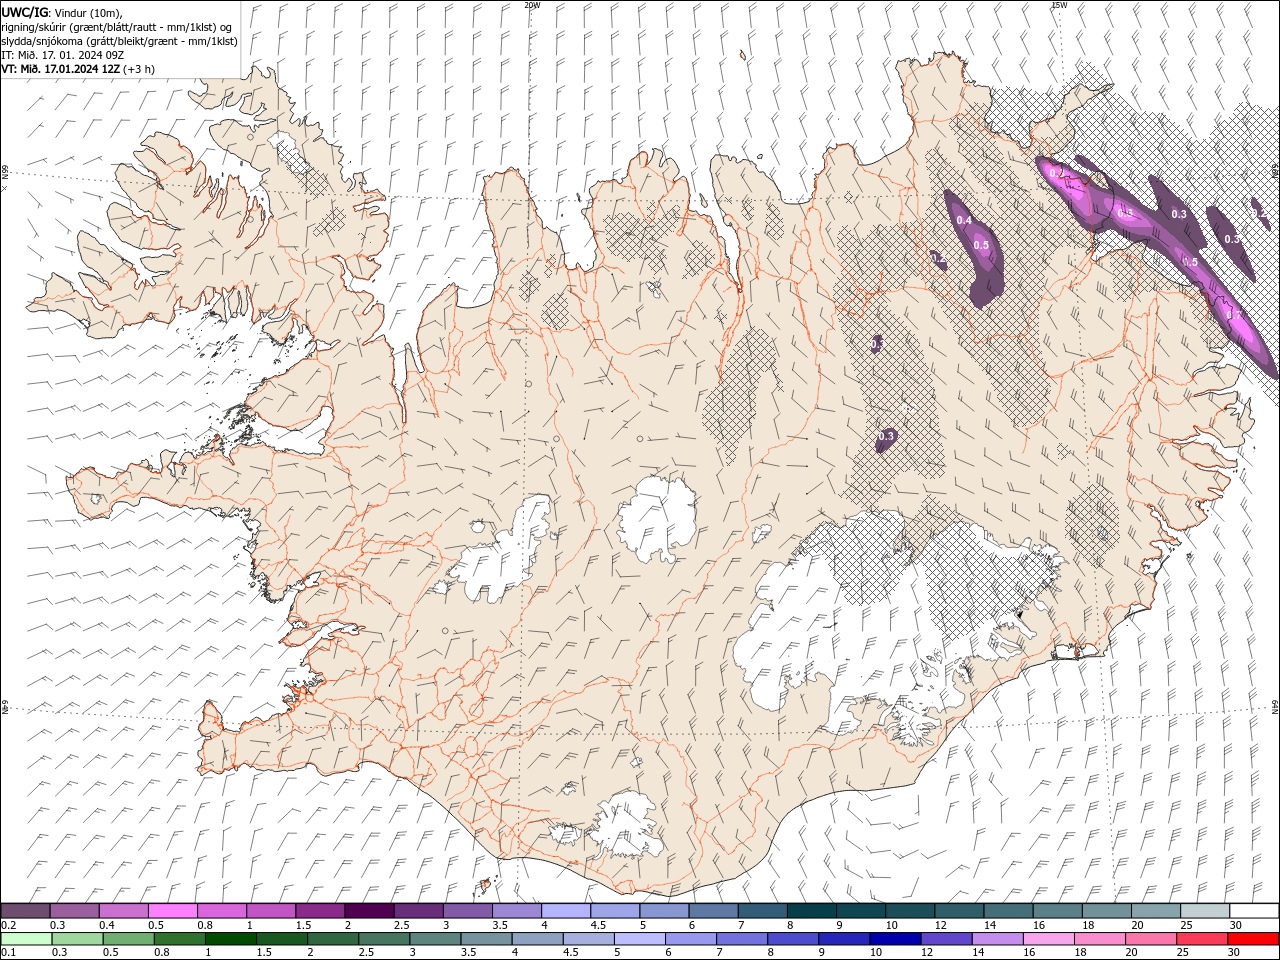Click the 0.4 snowfall contour label on map
Viewport: 1280px width, 960px height.
(964, 220)
